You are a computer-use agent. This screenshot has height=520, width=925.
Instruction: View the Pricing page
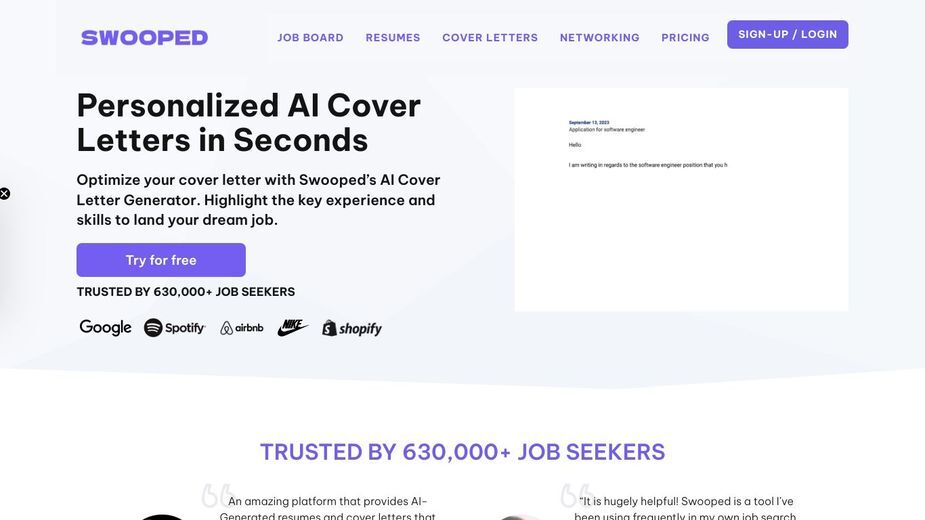(x=685, y=38)
